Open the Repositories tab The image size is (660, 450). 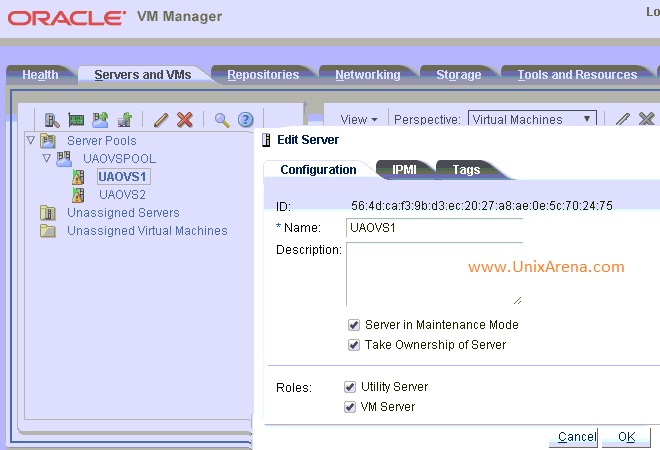point(263,75)
